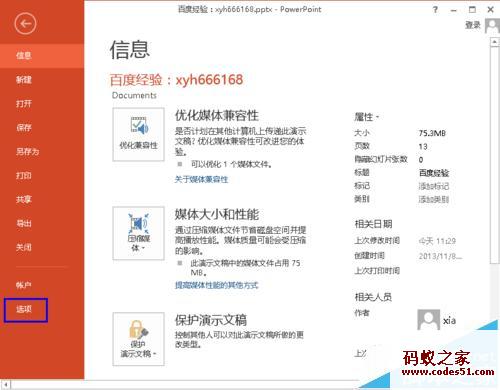Click the page count value 13

point(423,146)
